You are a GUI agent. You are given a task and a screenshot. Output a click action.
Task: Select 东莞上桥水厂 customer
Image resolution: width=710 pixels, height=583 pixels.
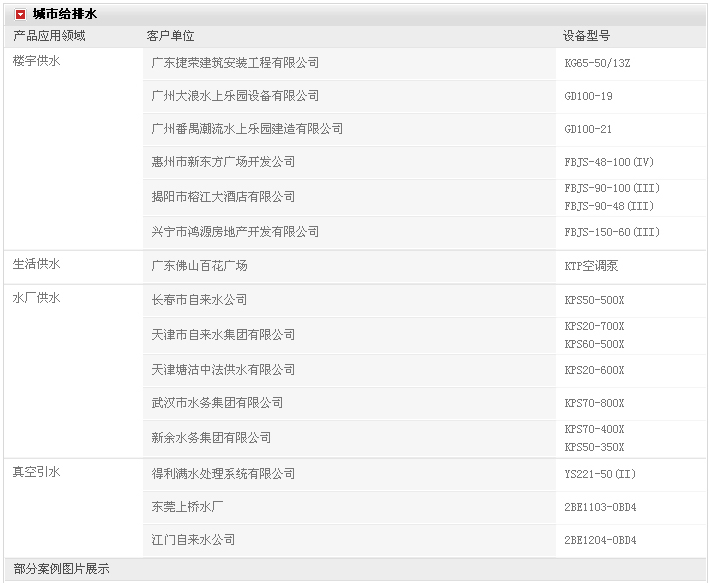click(187, 507)
